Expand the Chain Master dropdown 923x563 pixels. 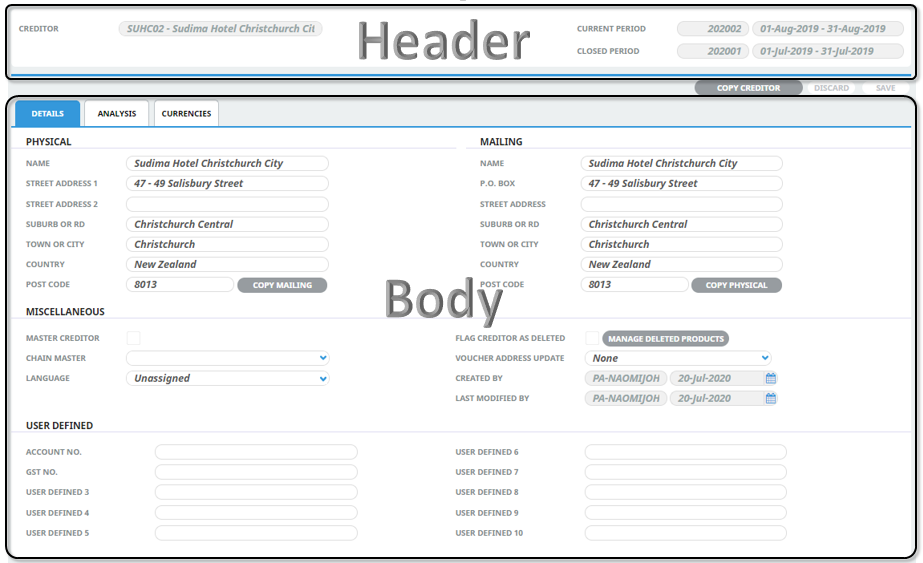[x=323, y=358]
